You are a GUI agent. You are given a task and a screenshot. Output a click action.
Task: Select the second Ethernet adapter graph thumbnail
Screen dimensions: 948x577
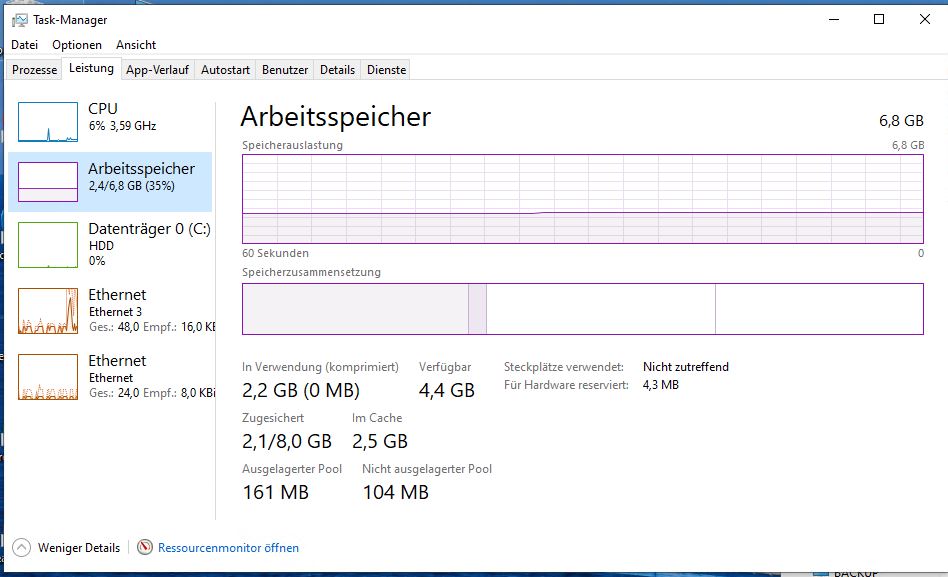click(48, 376)
